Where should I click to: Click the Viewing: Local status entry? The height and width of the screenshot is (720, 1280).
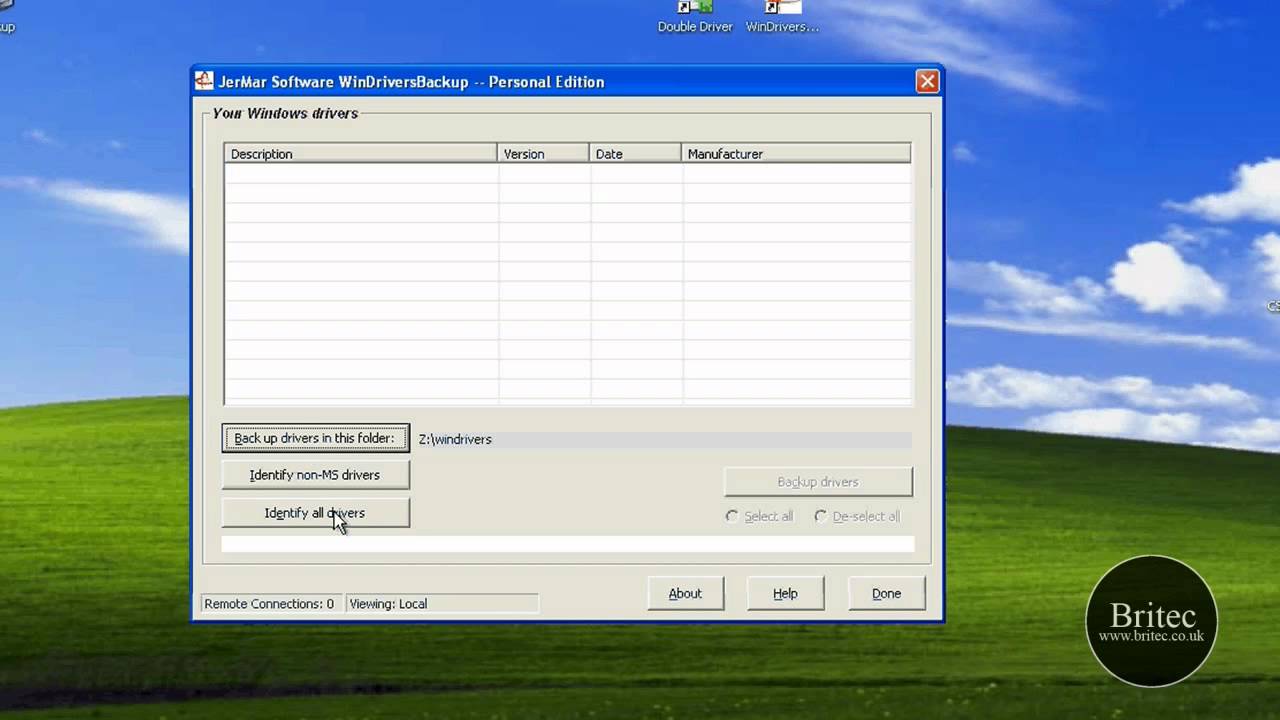pos(442,604)
